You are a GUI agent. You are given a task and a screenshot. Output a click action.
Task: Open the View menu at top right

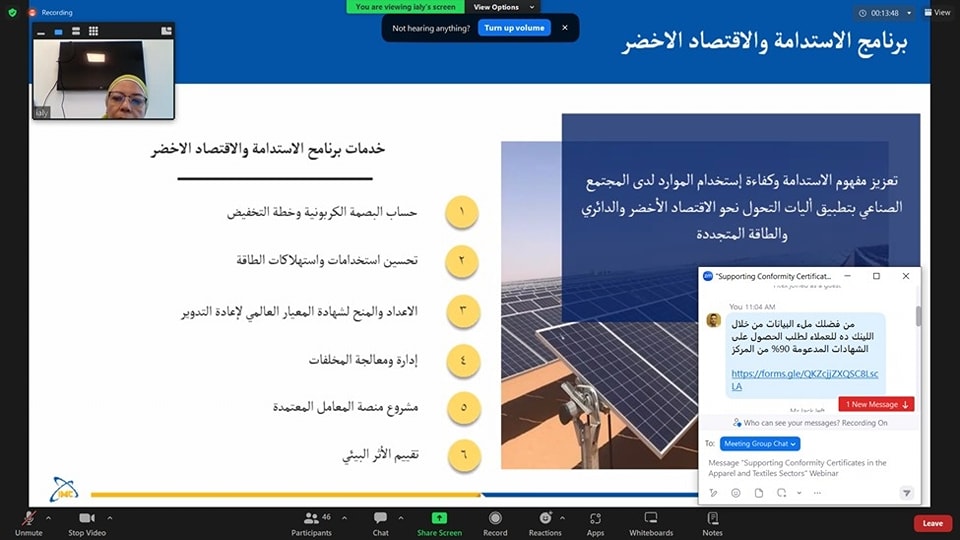coord(937,13)
